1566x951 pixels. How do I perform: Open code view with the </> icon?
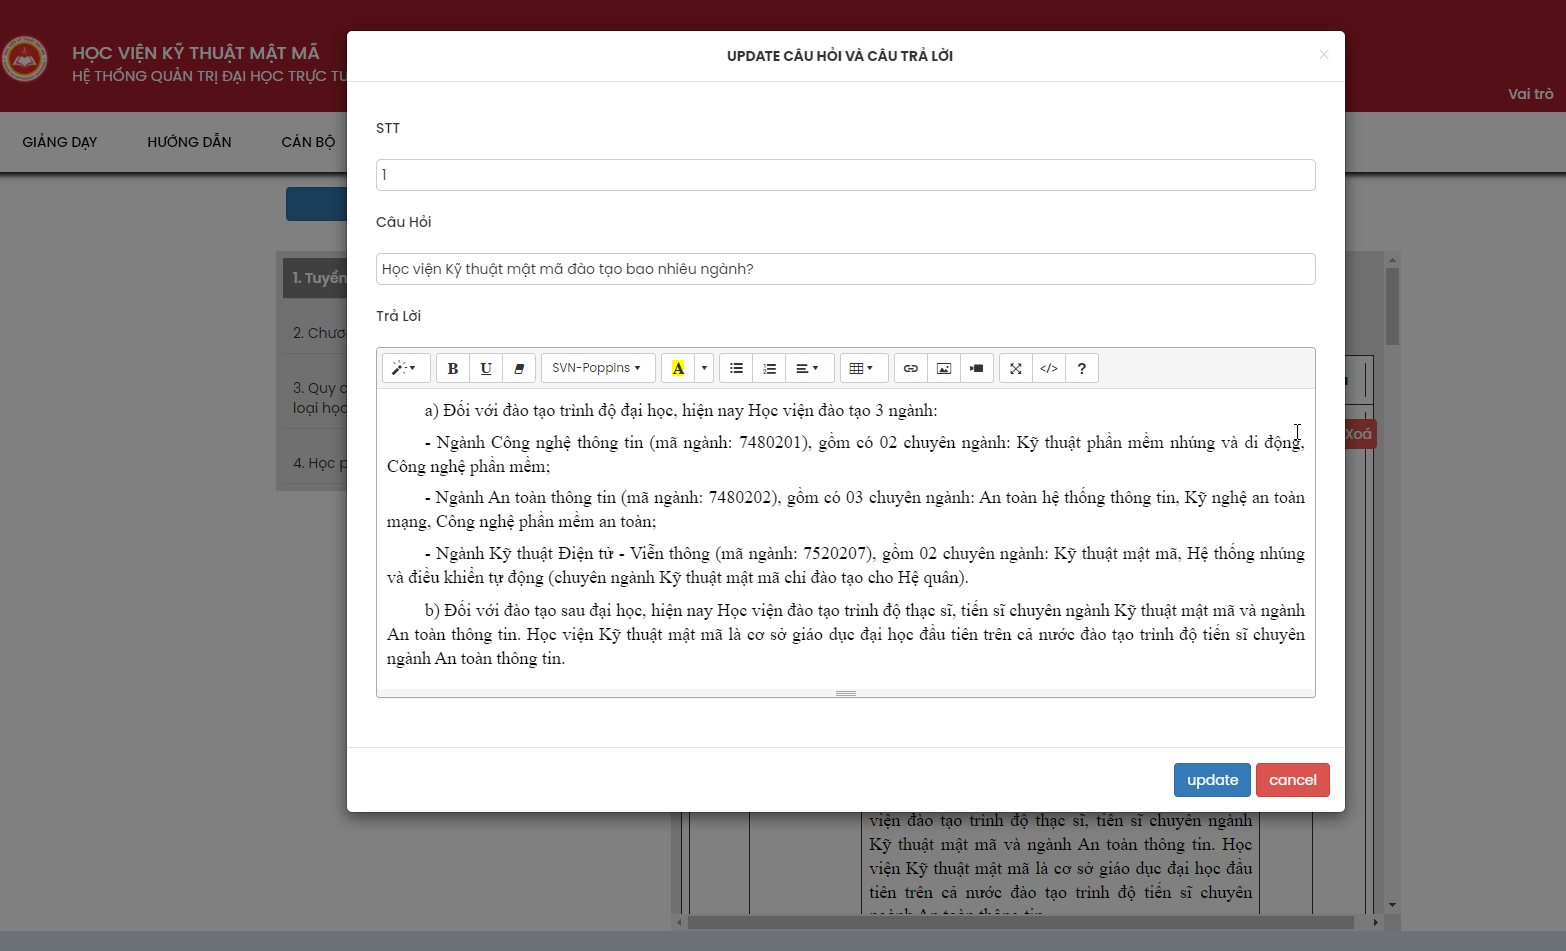(1049, 368)
